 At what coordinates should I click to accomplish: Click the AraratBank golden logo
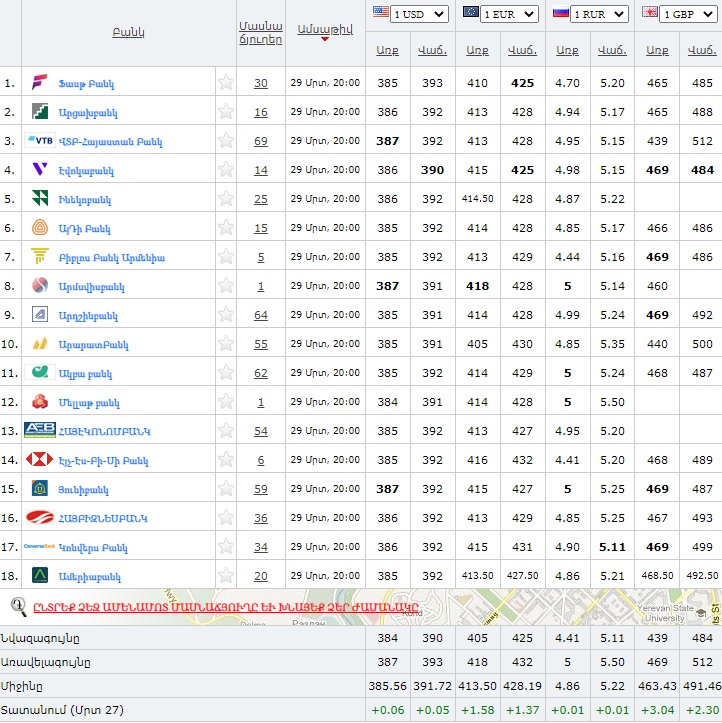click(x=40, y=344)
